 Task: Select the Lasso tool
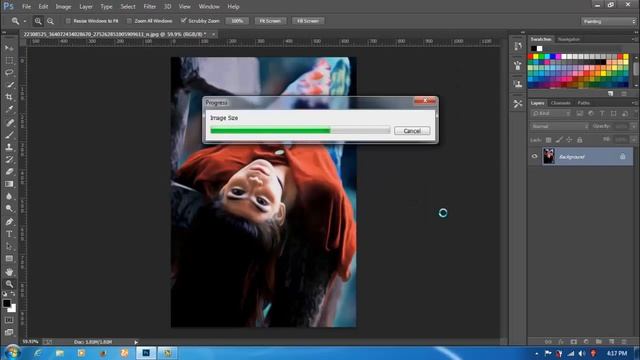[9, 73]
